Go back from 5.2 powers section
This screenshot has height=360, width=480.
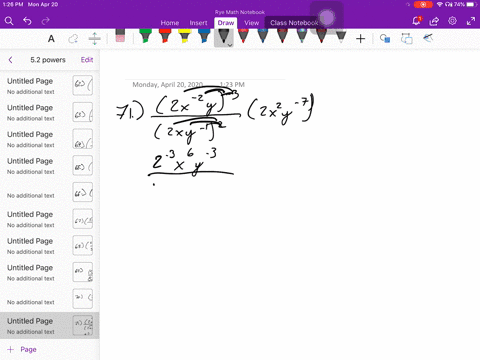pyautogui.click(x=10, y=60)
